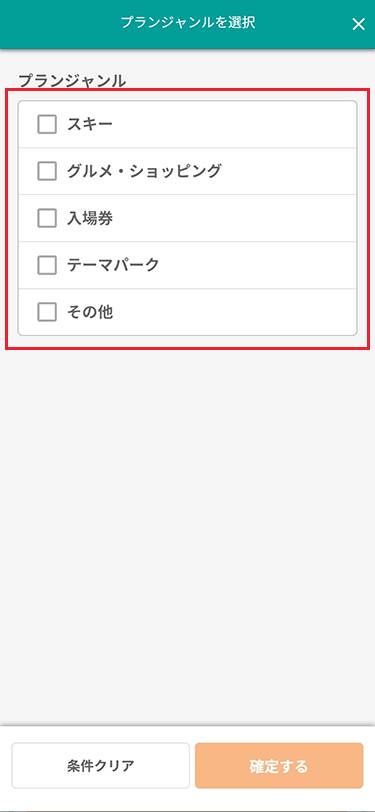Close the プランジャンルを選択 dialog with X

(x=358, y=24)
